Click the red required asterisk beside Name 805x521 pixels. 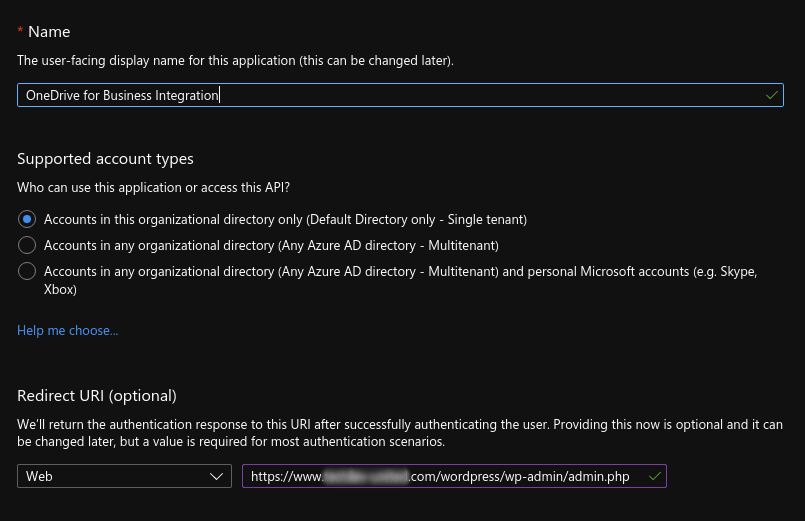point(21,32)
